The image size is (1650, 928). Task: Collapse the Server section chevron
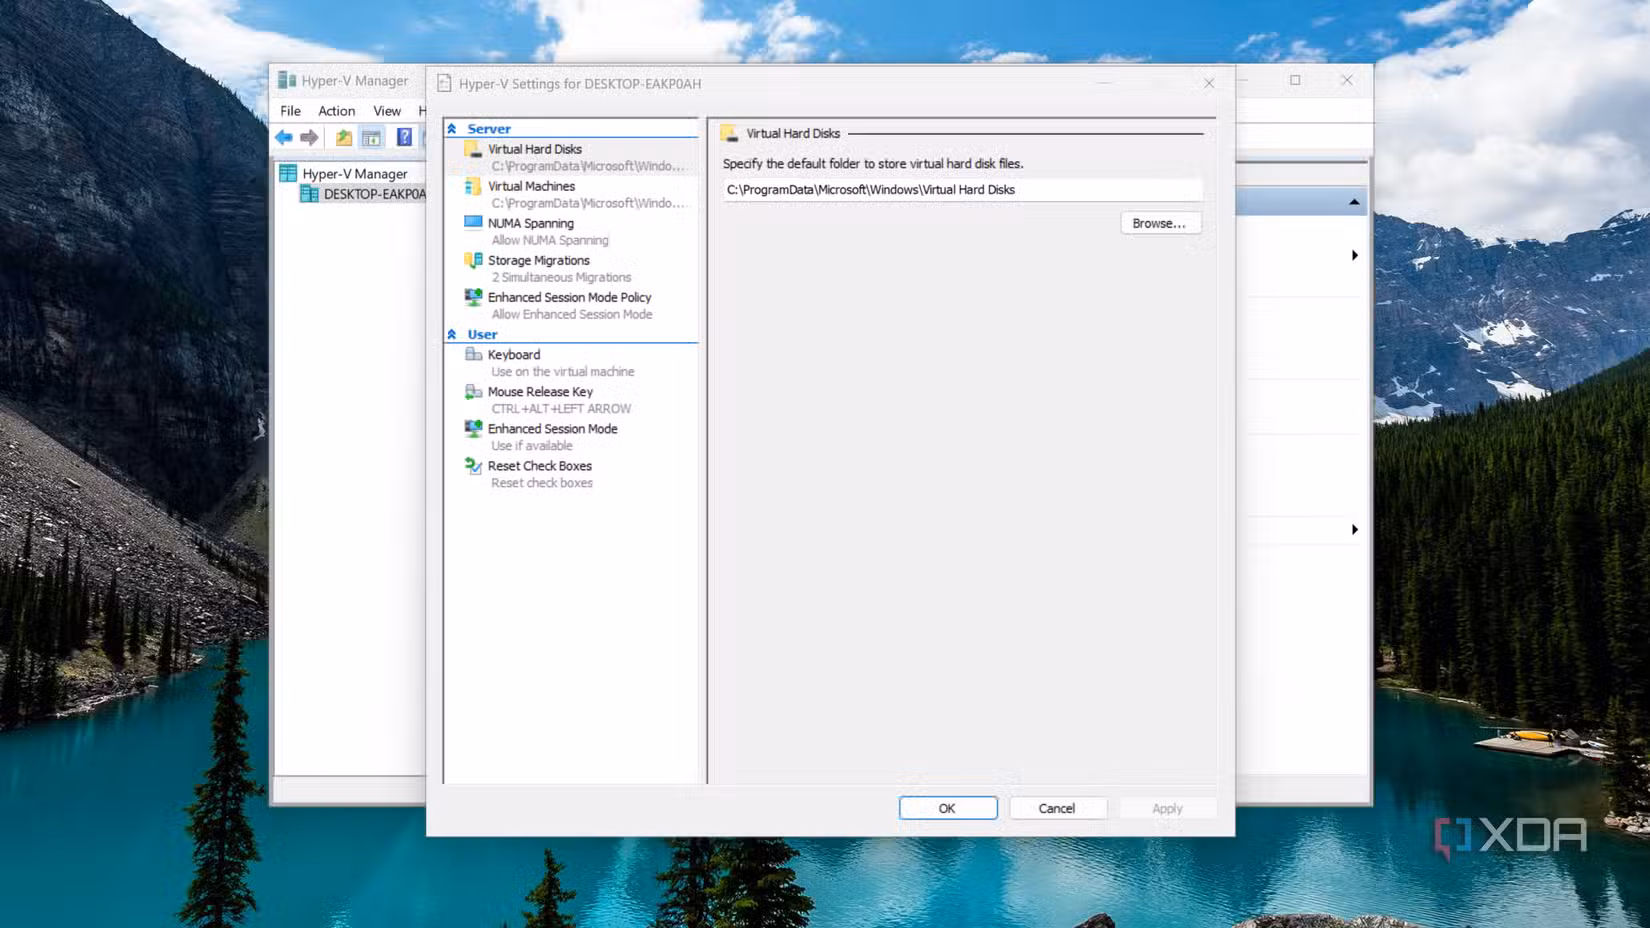[452, 129]
